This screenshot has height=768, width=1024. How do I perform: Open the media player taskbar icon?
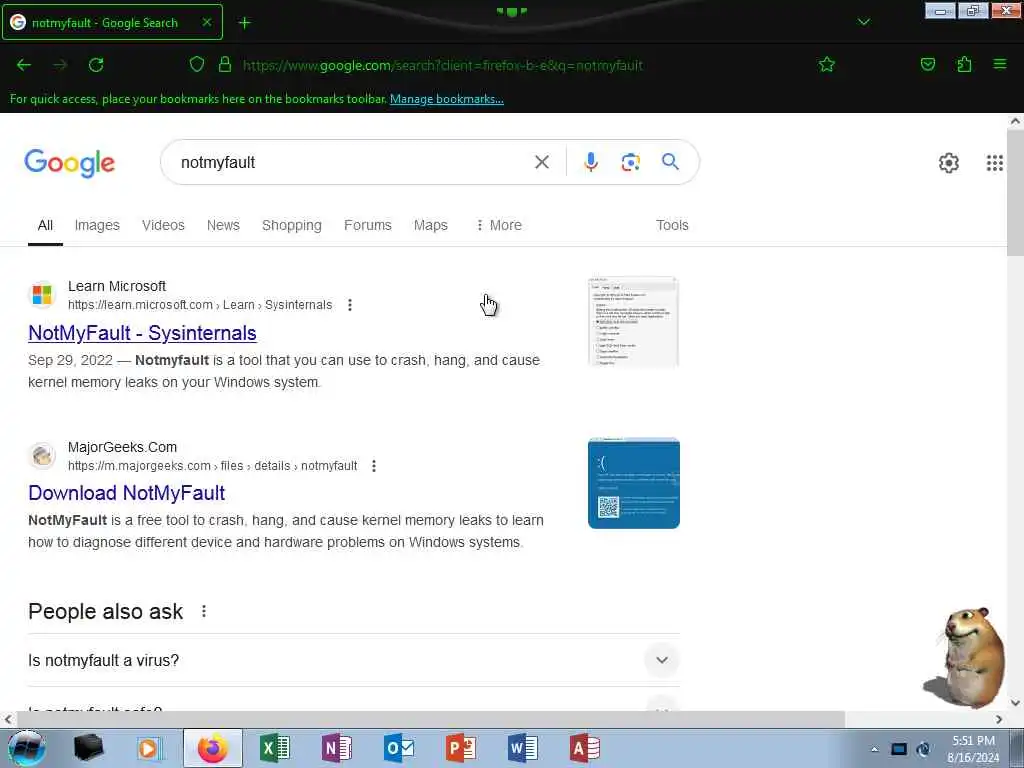150,748
